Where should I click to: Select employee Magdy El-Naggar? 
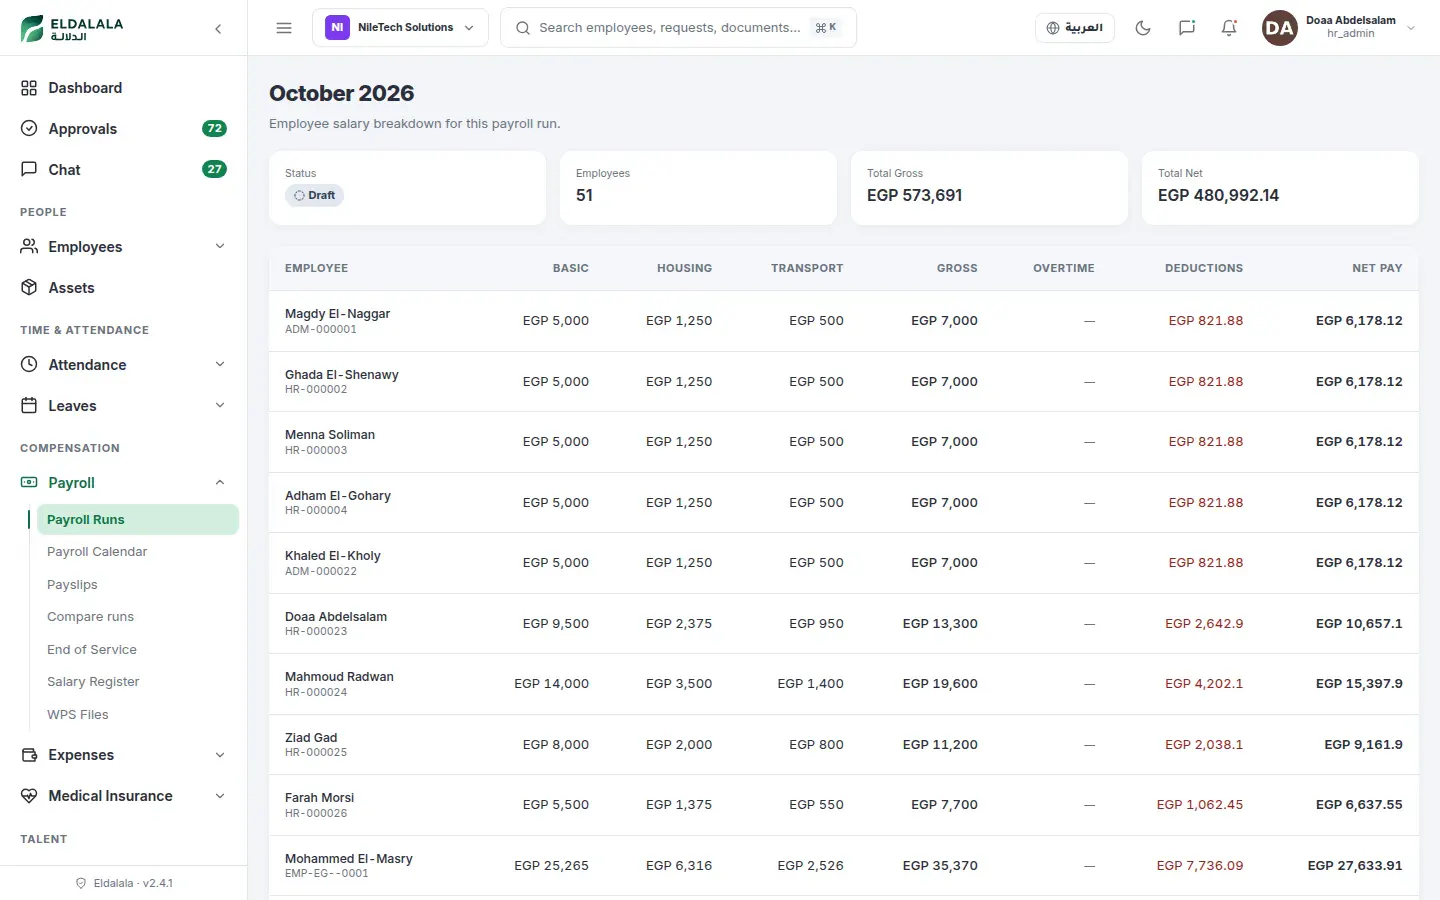(x=337, y=314)
